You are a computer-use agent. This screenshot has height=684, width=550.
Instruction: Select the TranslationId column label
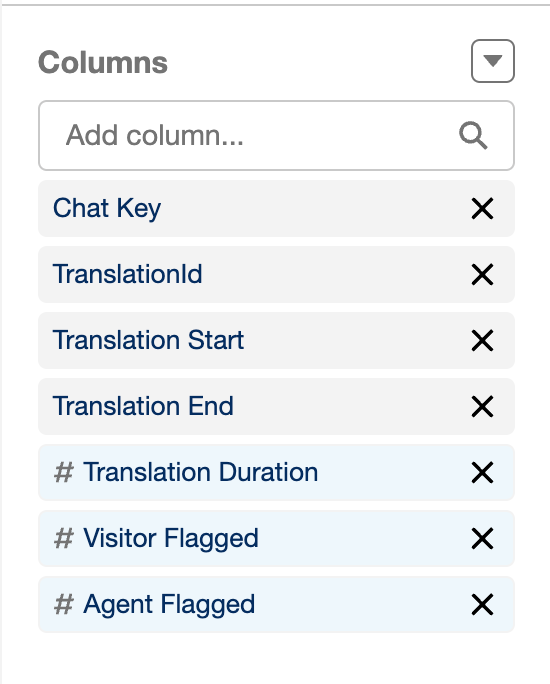[x=127, y=274]
